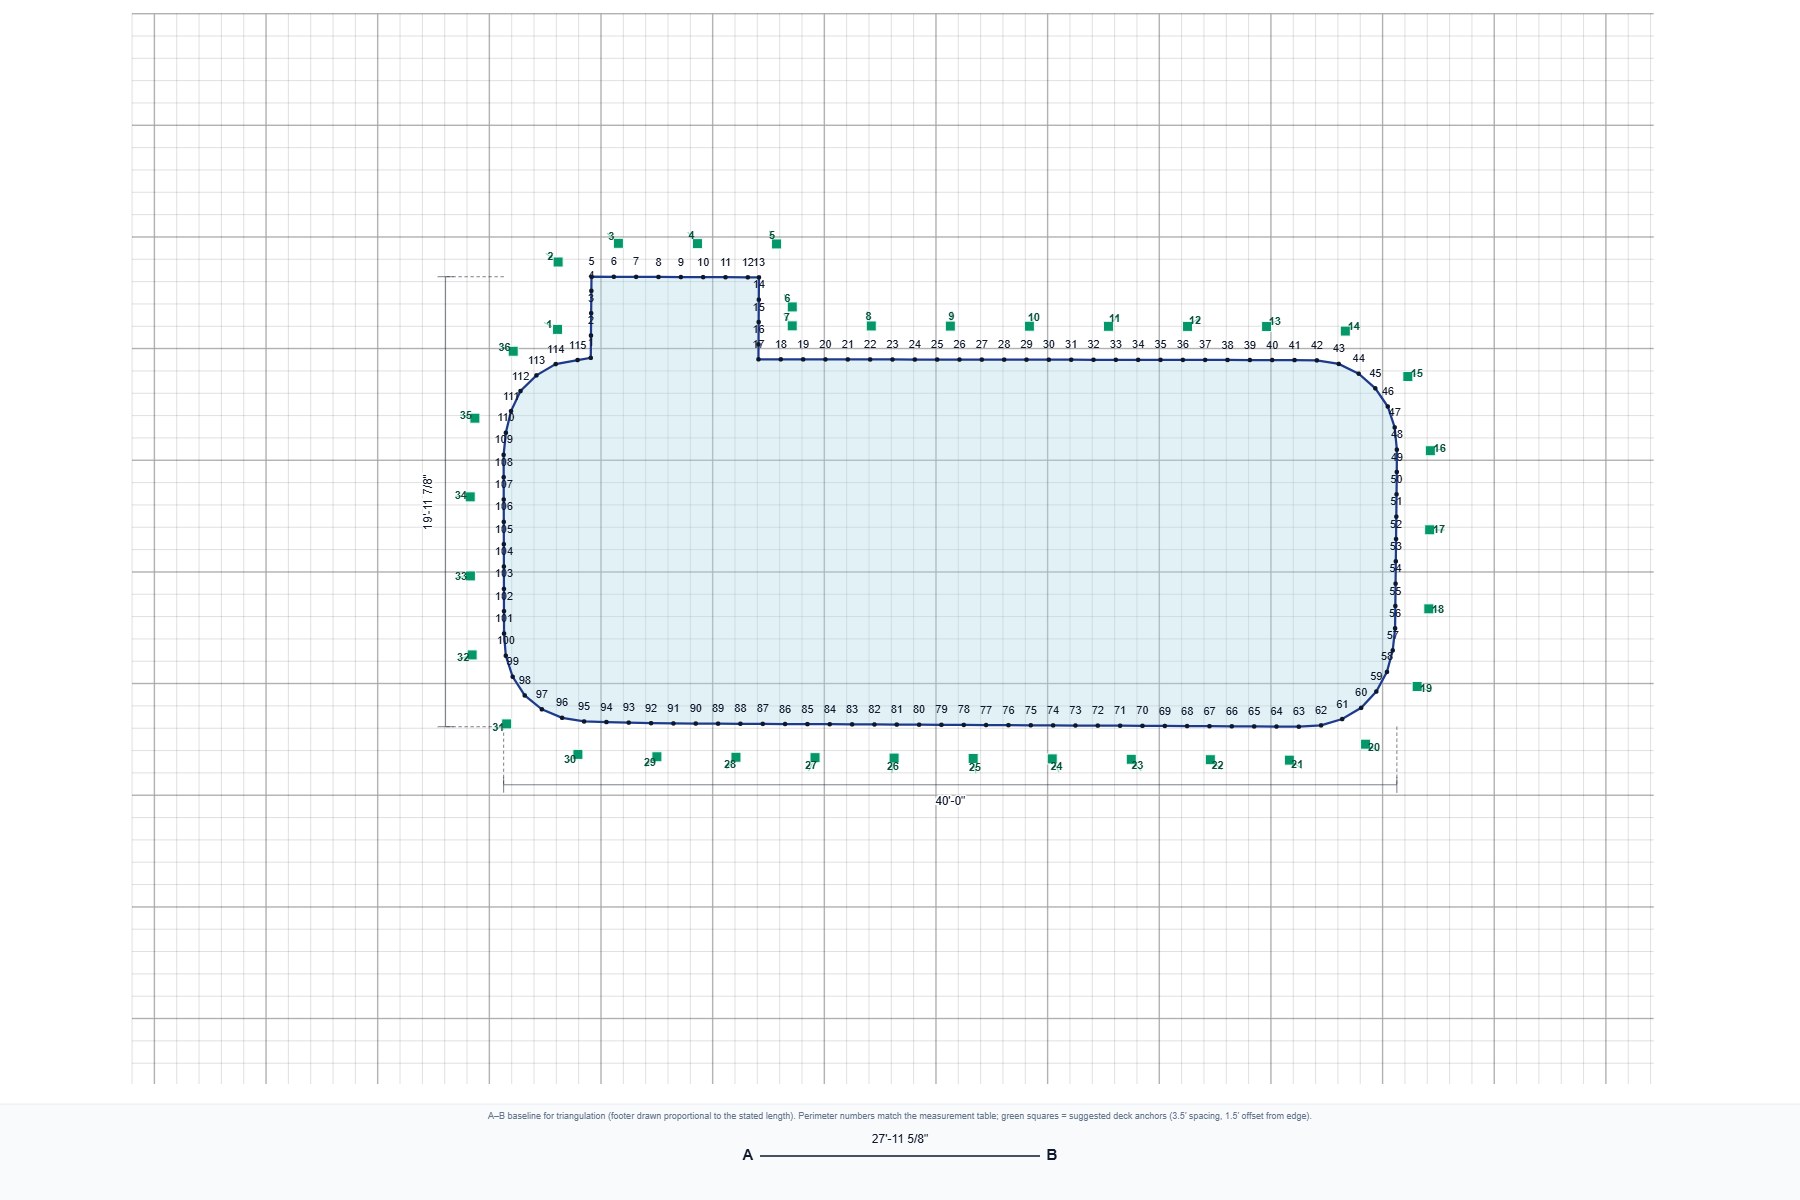1800x1200 pixels.
Task: Click the 19'-11 7/8" height dimension label
Action: click(x=428, y=501)
